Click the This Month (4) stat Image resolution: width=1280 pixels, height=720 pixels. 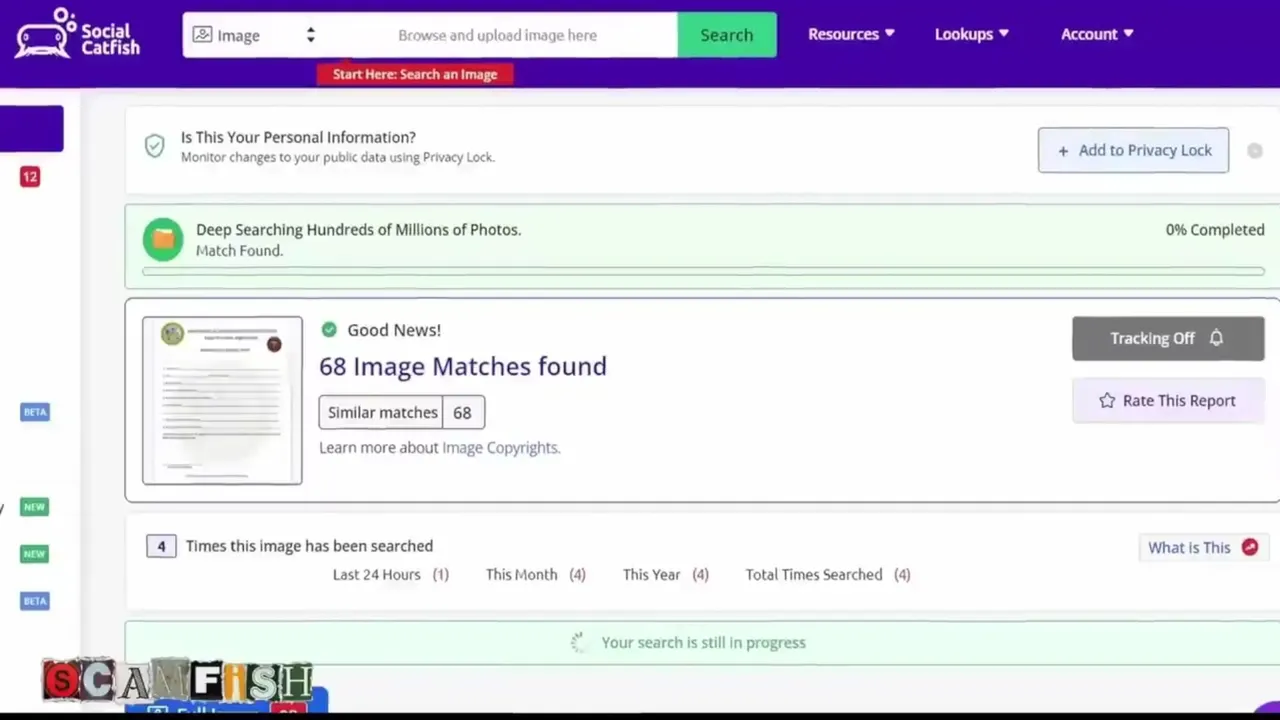click(536, 574)
